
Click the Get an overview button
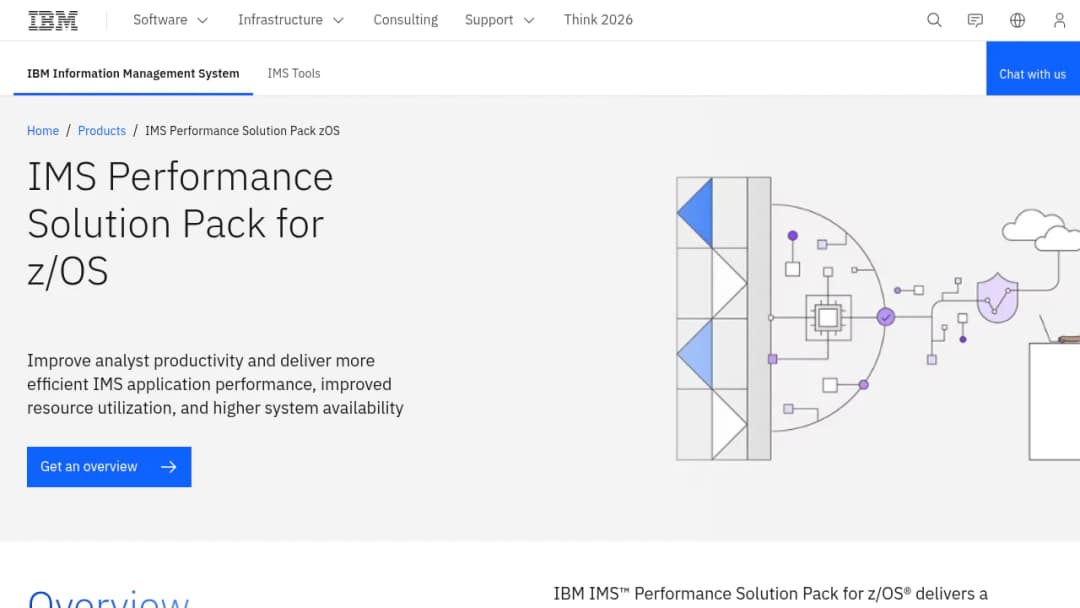[109, 467]
